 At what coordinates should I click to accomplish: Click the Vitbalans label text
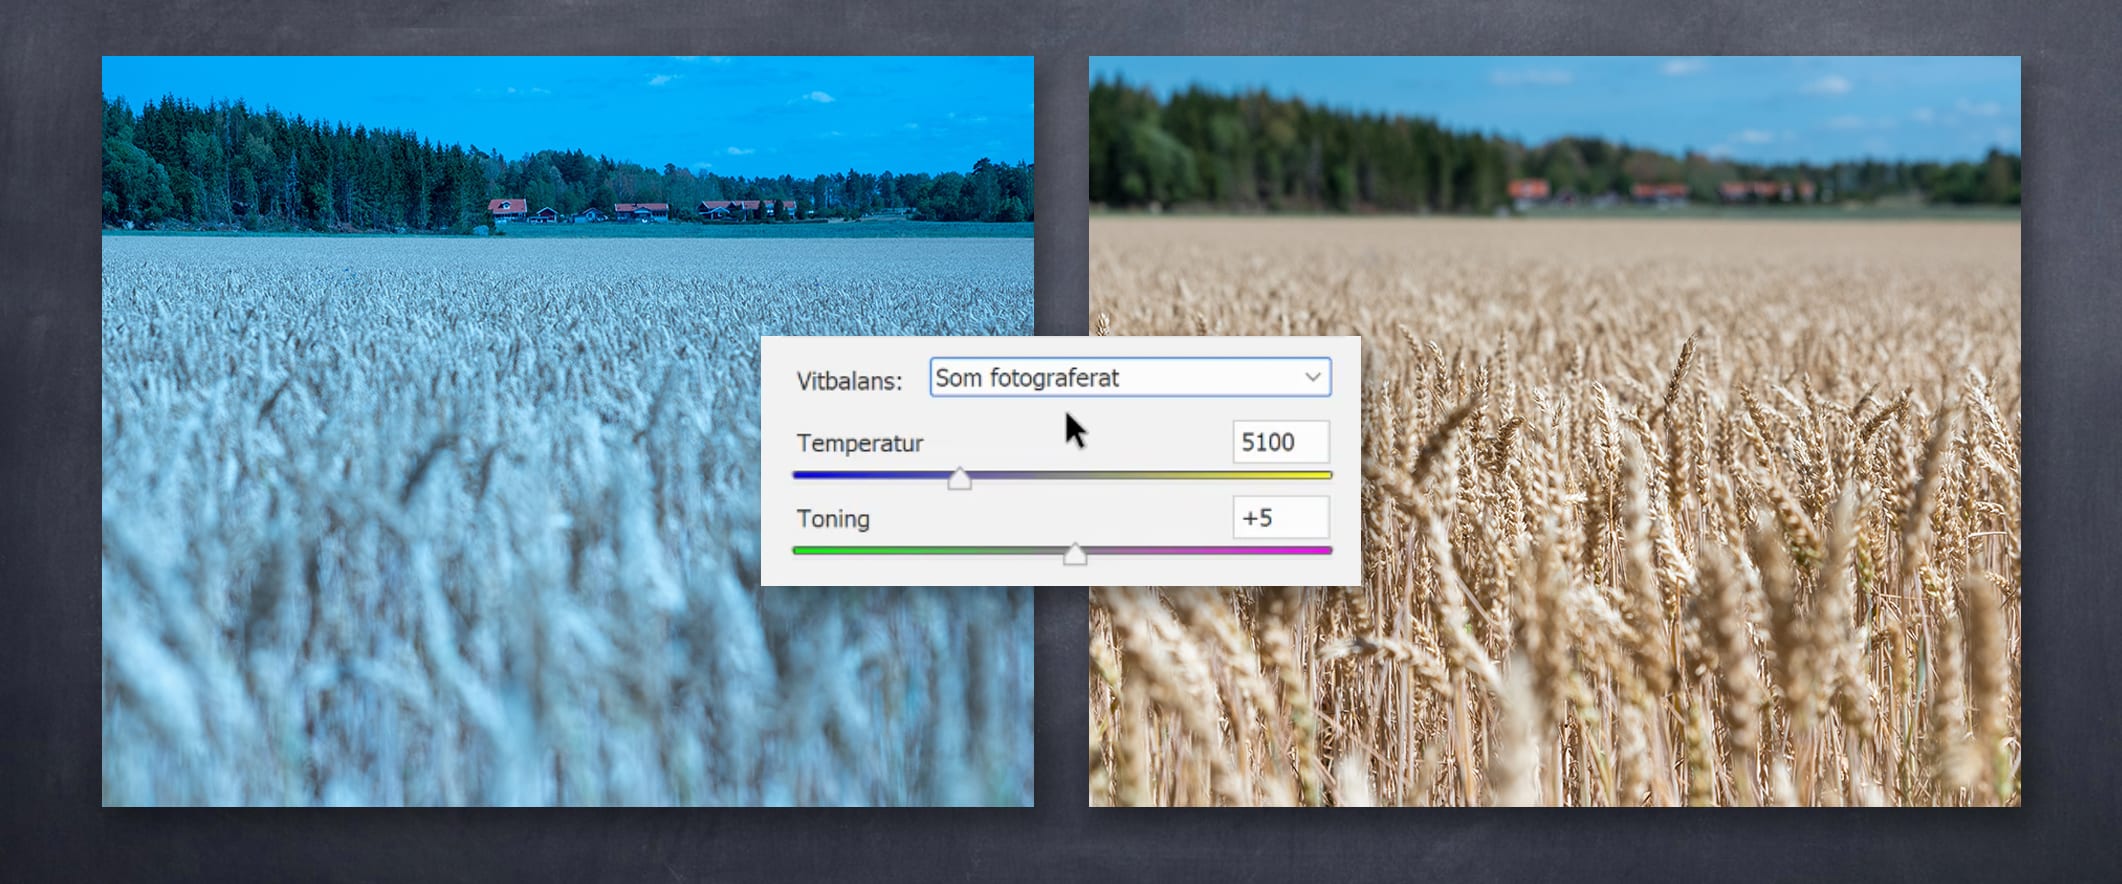point(849,381)
